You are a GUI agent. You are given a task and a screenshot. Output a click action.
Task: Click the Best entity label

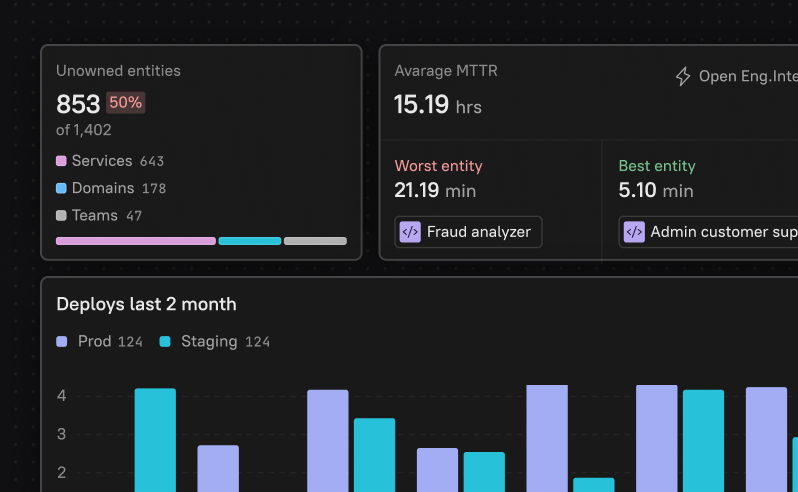point(656,166)
